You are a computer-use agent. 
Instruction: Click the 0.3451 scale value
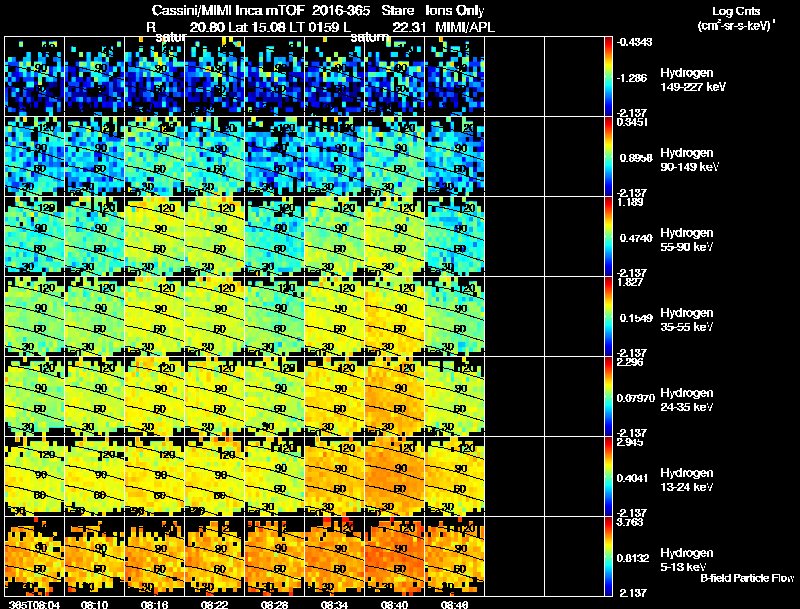[632, 122]
